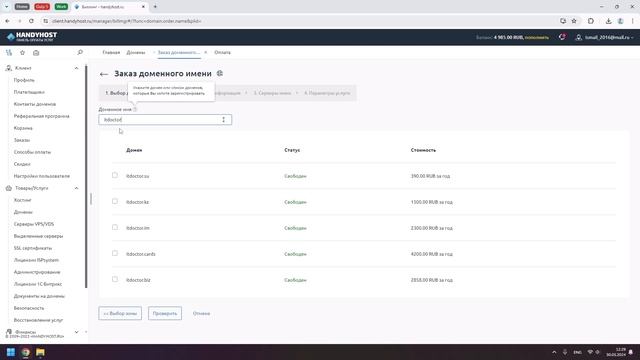The height and width of the screenshot is (360, 640).
Task: Show hidden system tray icons
Action: coord(554,352)
